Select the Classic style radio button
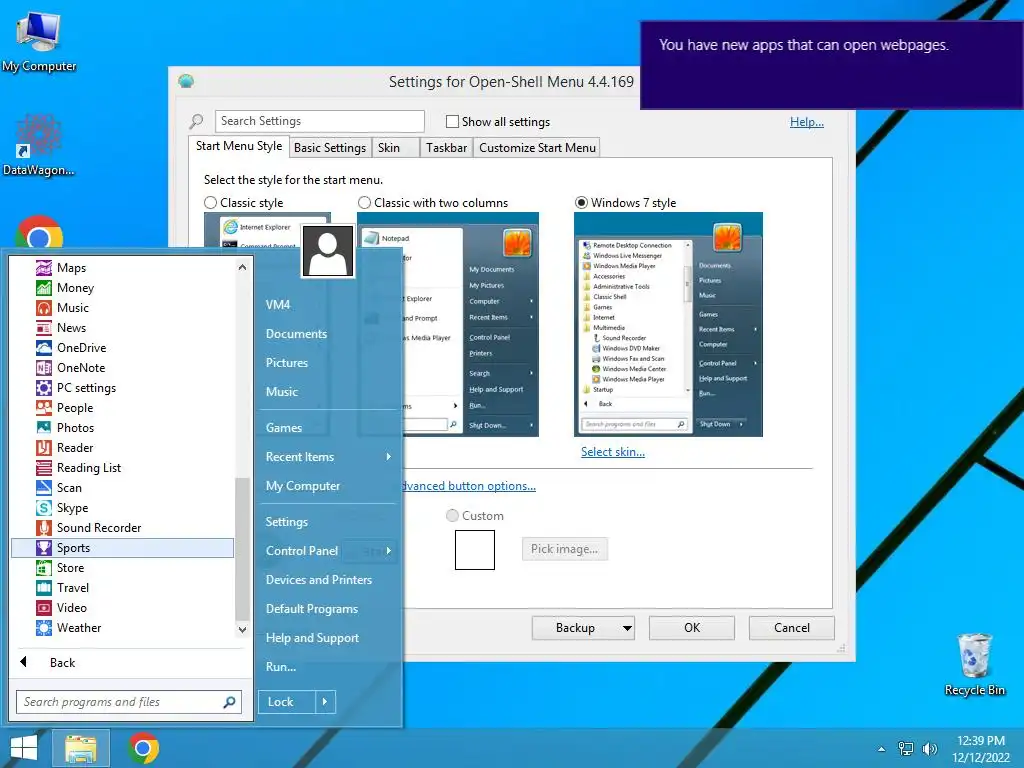The height and width of the screenshot is (768, 1024). tap(210, 203)
